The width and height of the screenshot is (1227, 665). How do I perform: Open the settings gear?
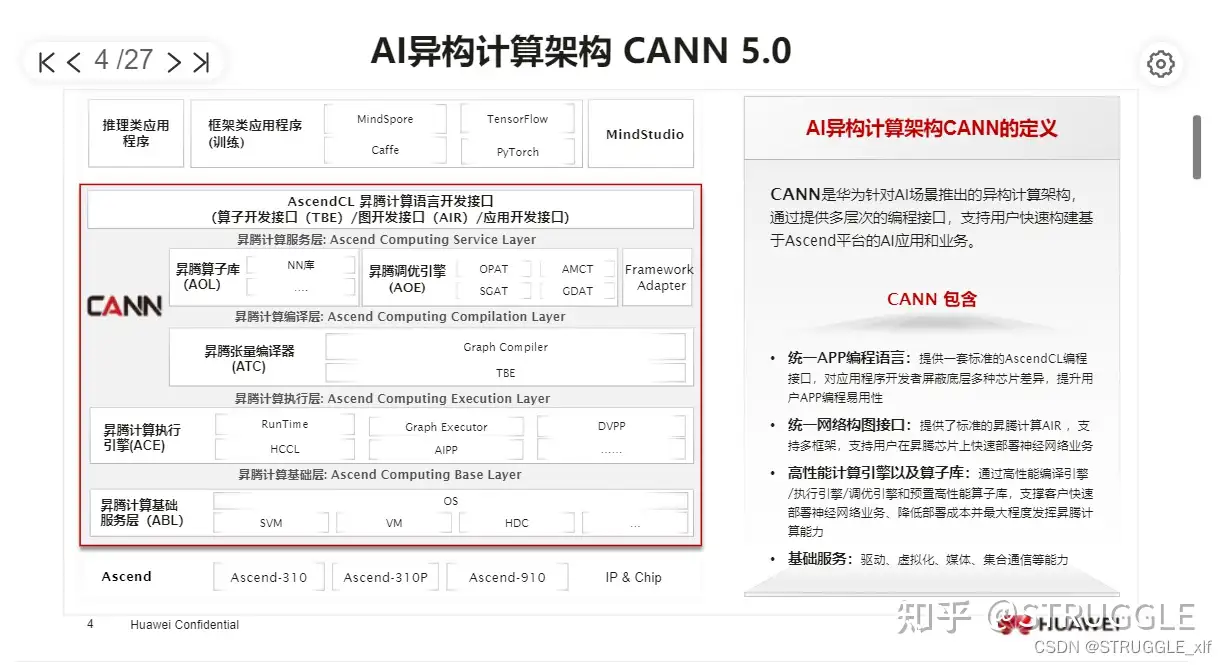click(1160, 64)
